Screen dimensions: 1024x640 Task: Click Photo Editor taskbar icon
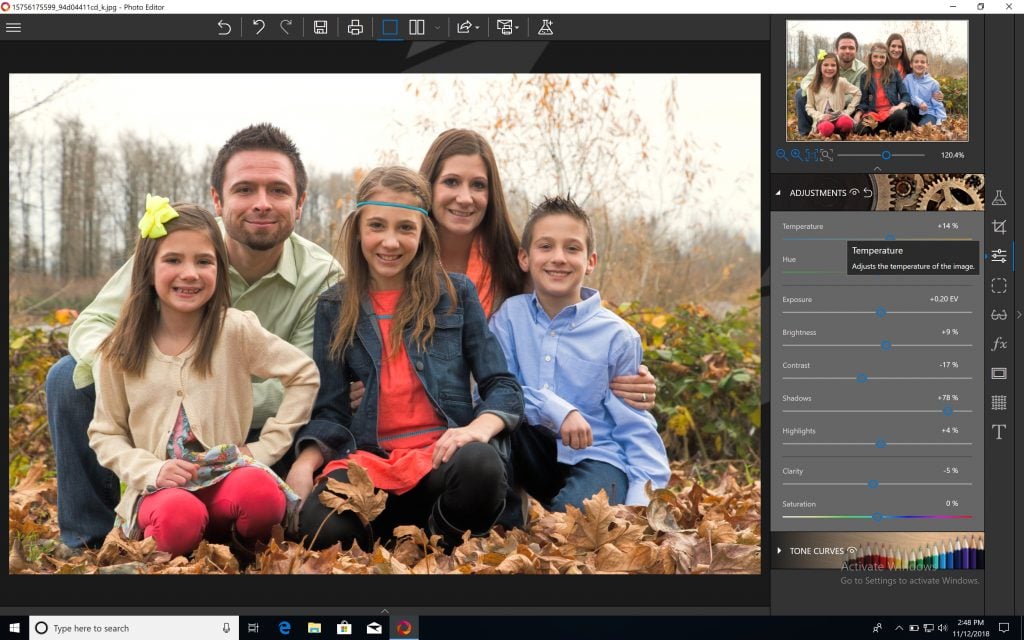[x=404, y=628]
